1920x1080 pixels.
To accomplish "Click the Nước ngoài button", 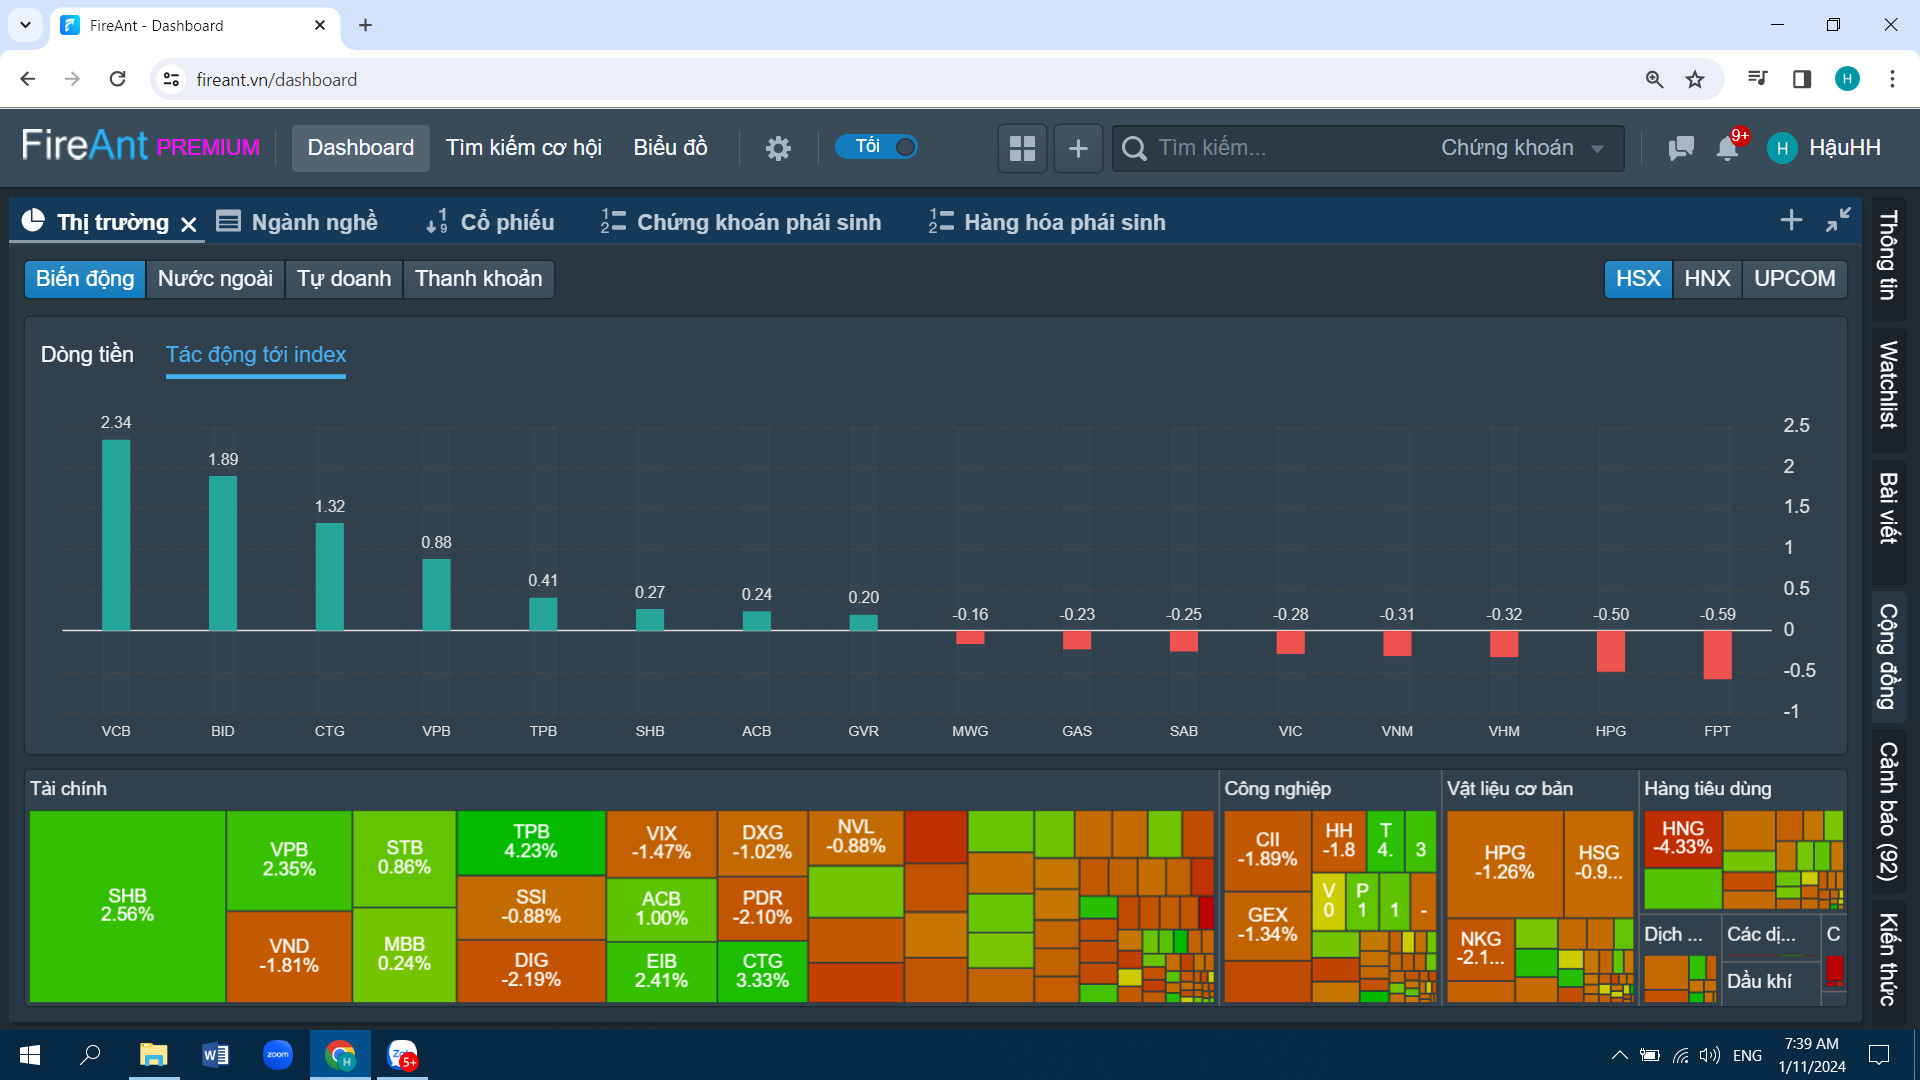I will point(215,279).
